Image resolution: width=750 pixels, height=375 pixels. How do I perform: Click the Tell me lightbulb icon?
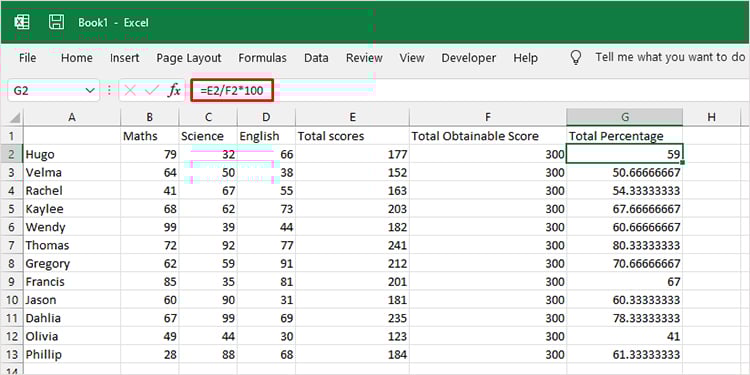click(576, 58)
